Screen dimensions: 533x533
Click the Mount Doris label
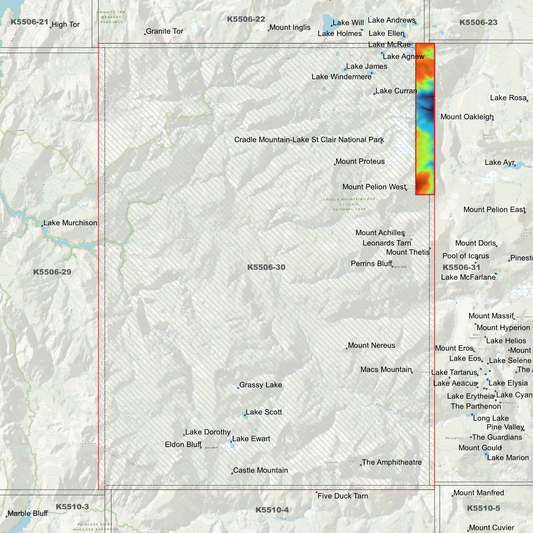coord(476,243)
